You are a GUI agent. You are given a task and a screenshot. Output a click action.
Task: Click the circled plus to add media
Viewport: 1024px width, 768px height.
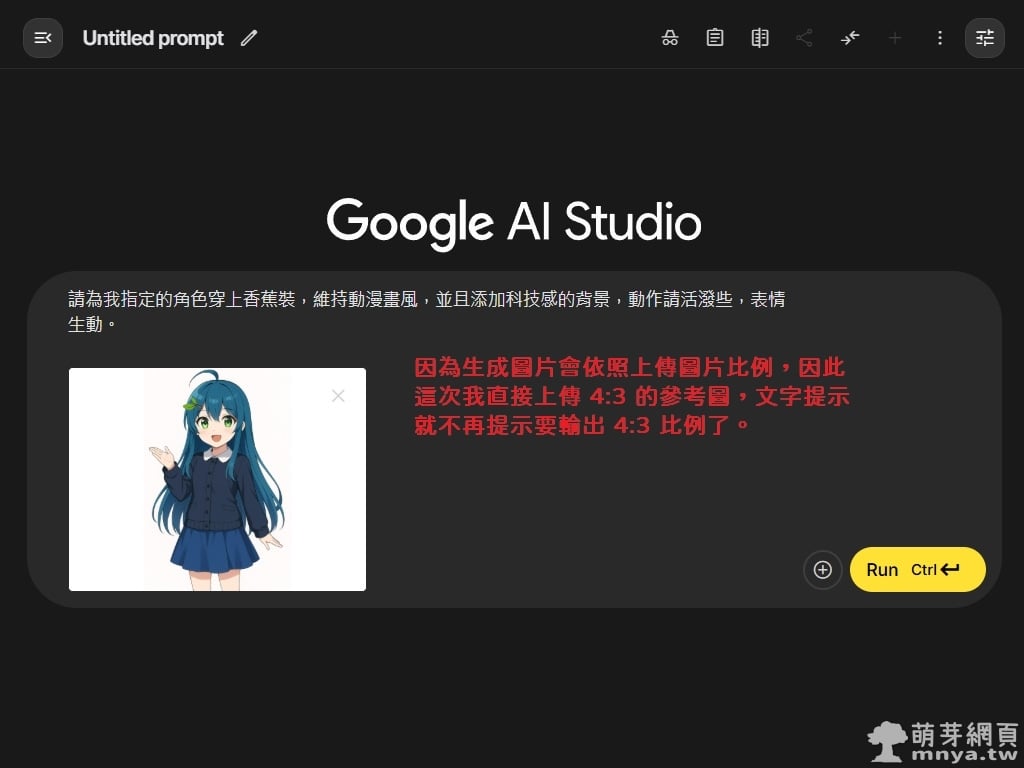(x=823, y=570)
